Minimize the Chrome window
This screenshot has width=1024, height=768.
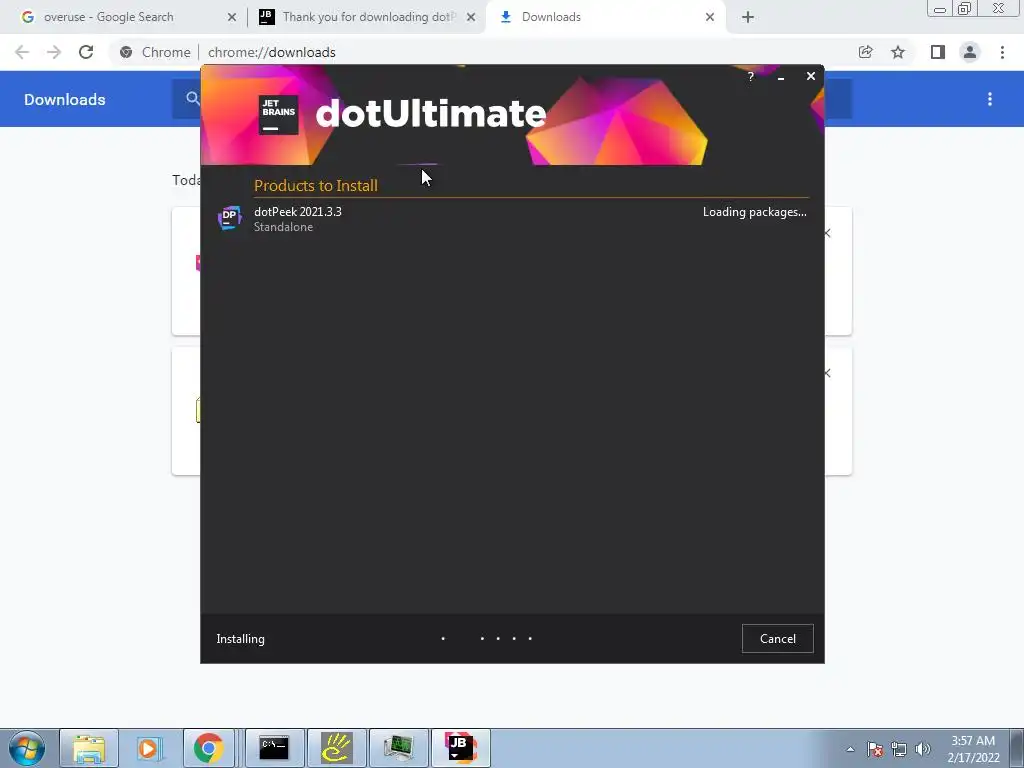tap(940, 8)
